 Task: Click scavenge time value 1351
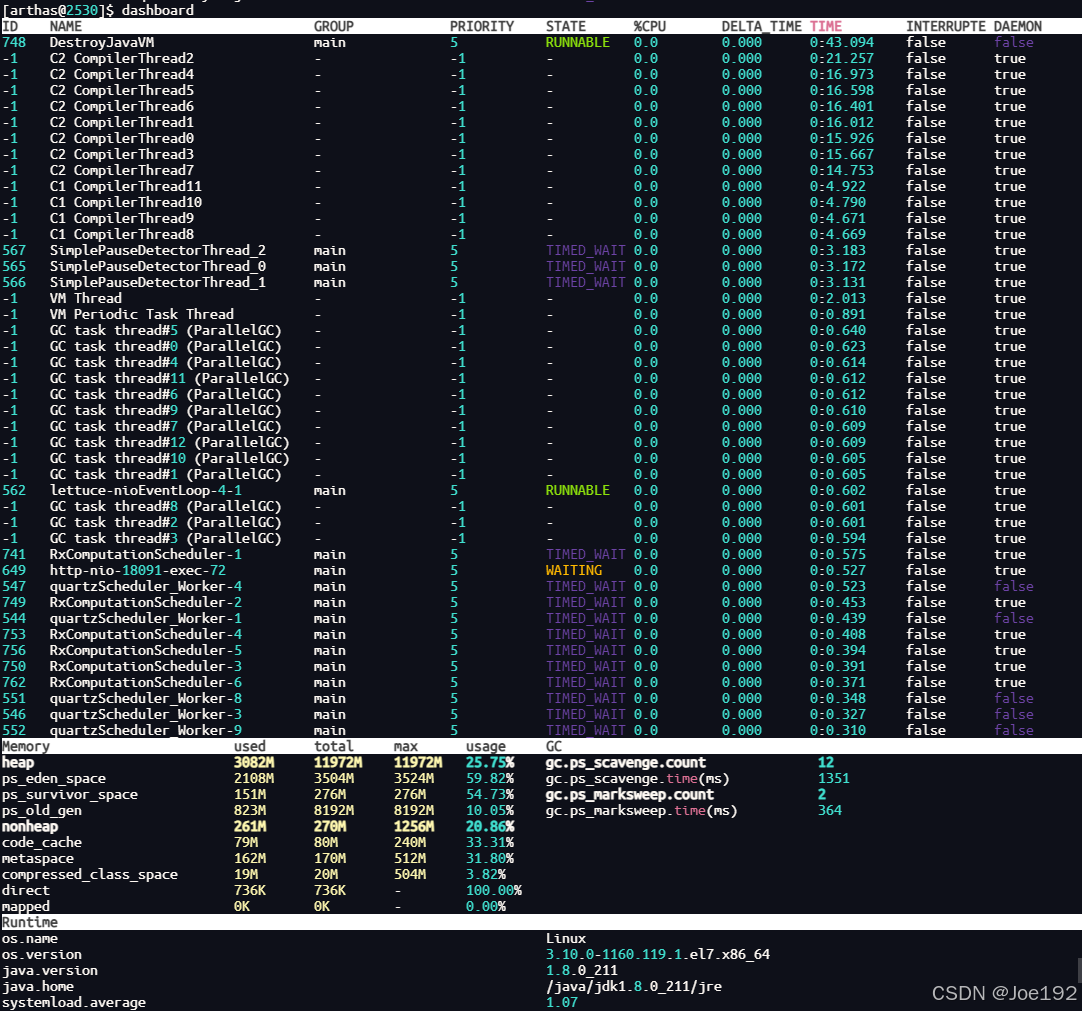[x=834, y=778]
